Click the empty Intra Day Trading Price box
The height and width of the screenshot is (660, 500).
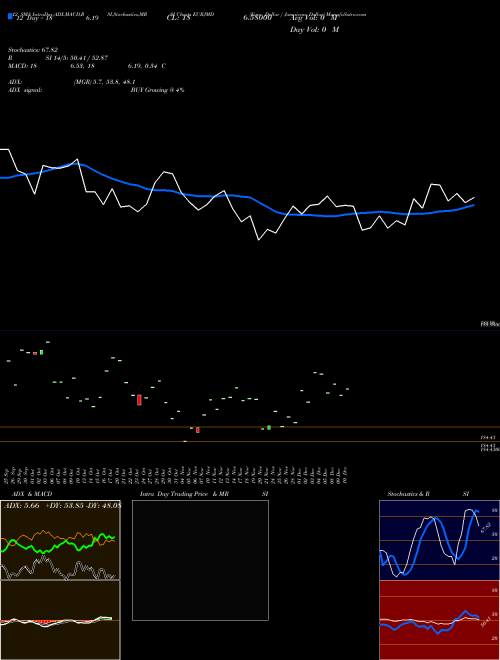point(200,560)
